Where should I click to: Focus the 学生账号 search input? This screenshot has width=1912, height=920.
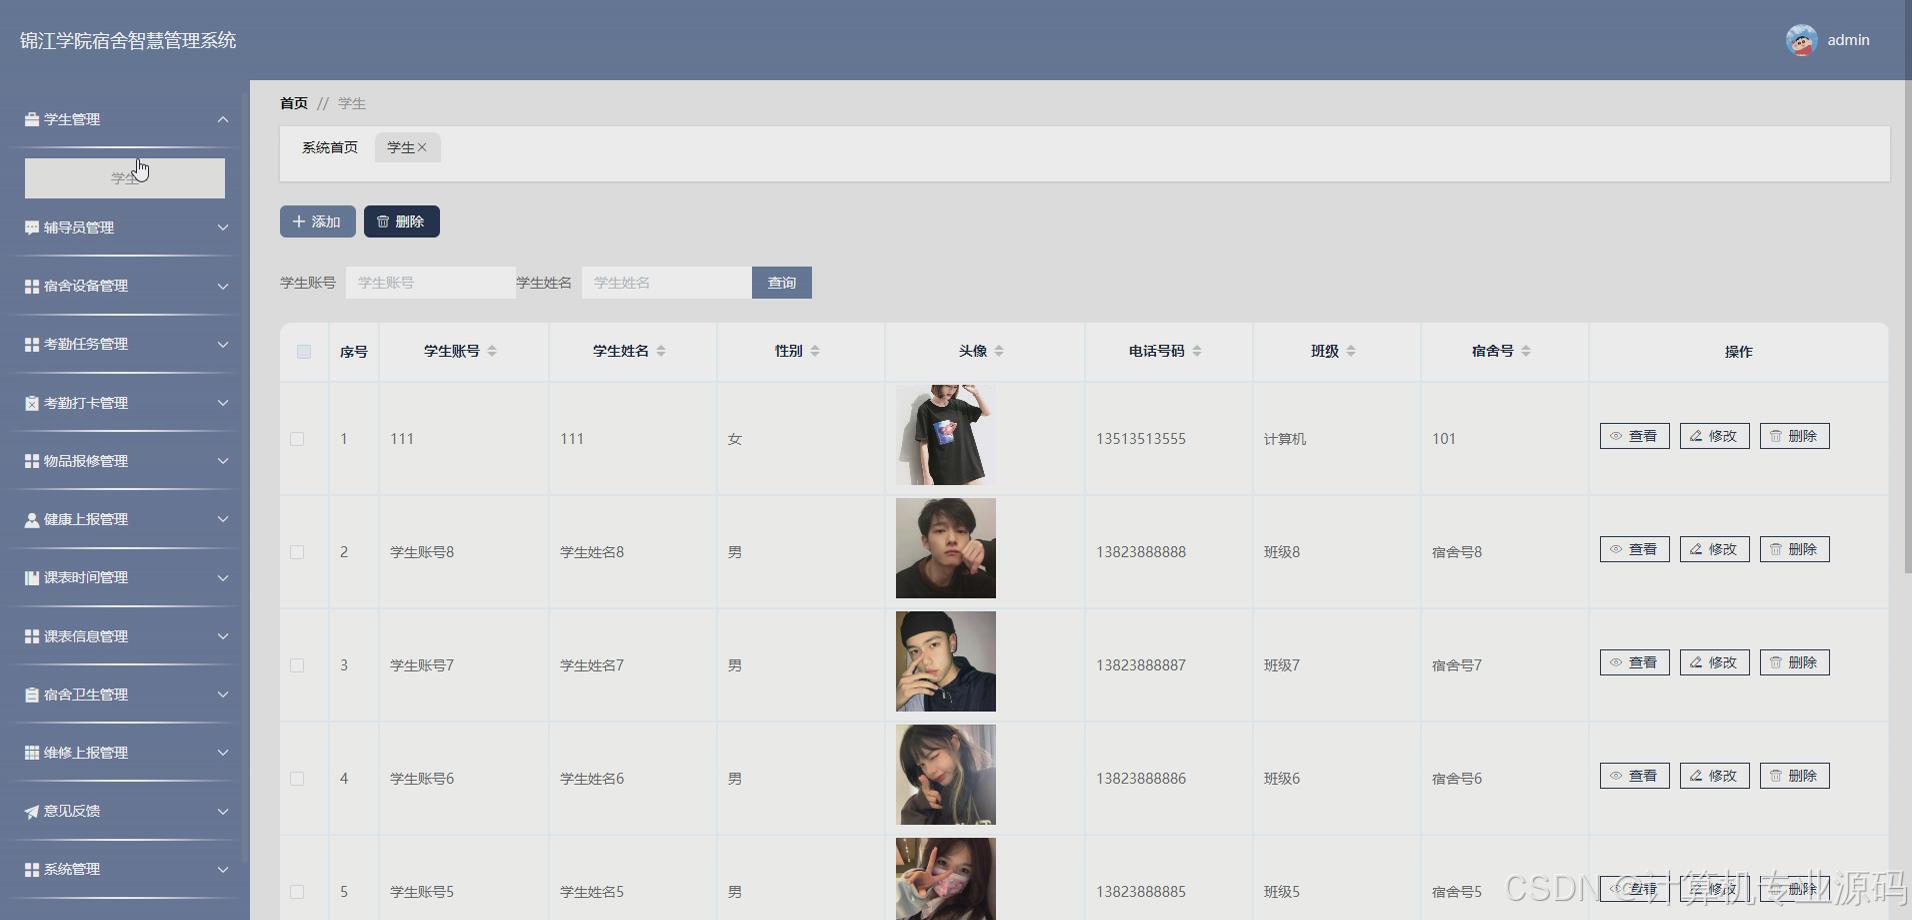point(431,283)
